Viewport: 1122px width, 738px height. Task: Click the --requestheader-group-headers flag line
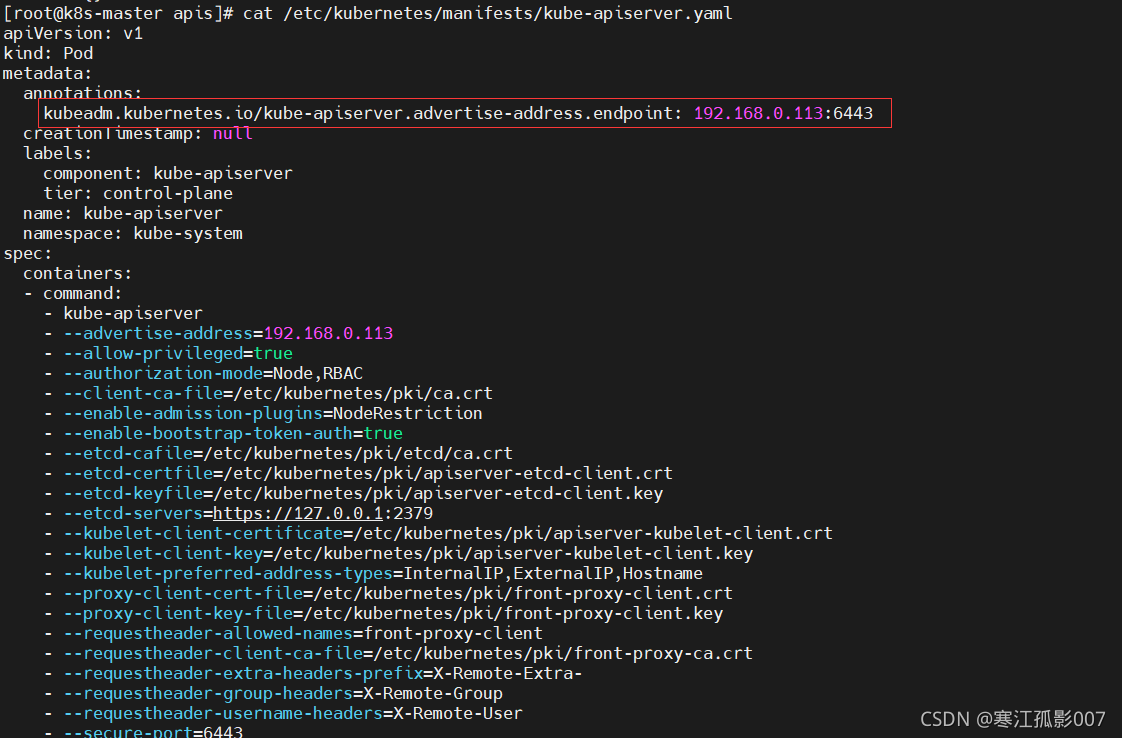coord(273,694)
